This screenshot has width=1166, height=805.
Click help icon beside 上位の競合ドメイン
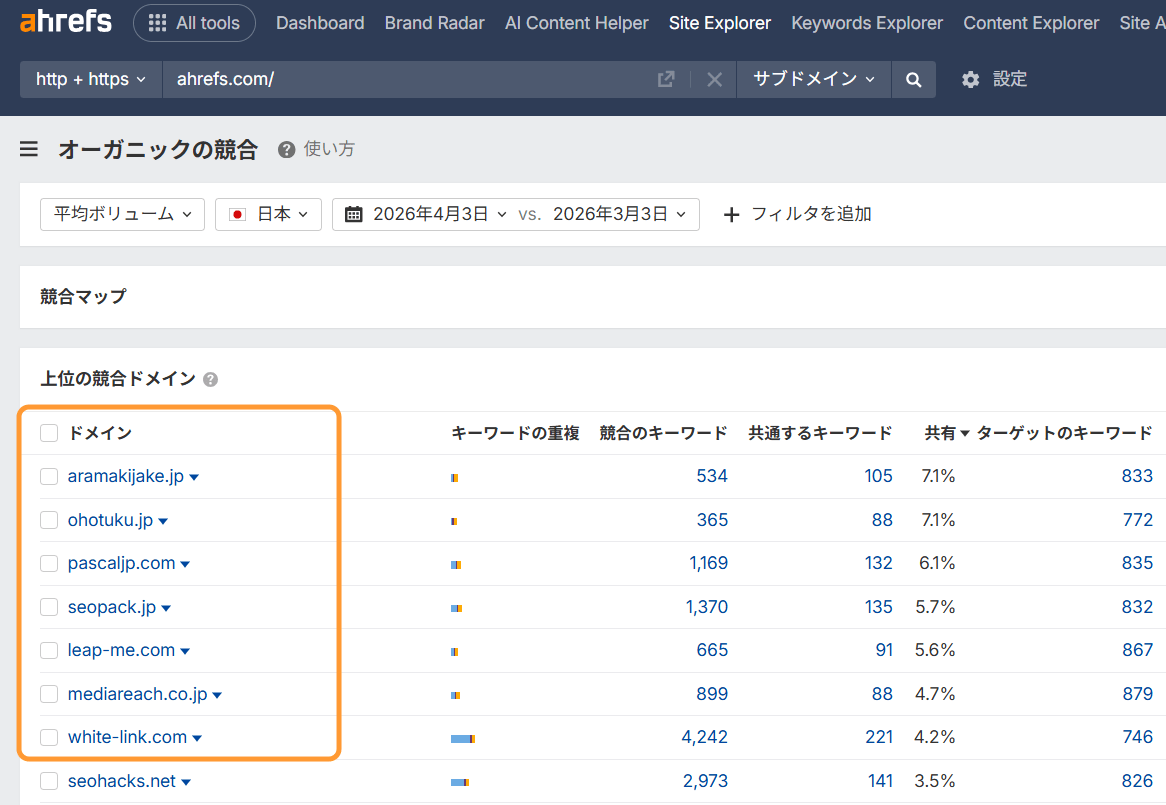pyautogui.click(x=210, y=380)
